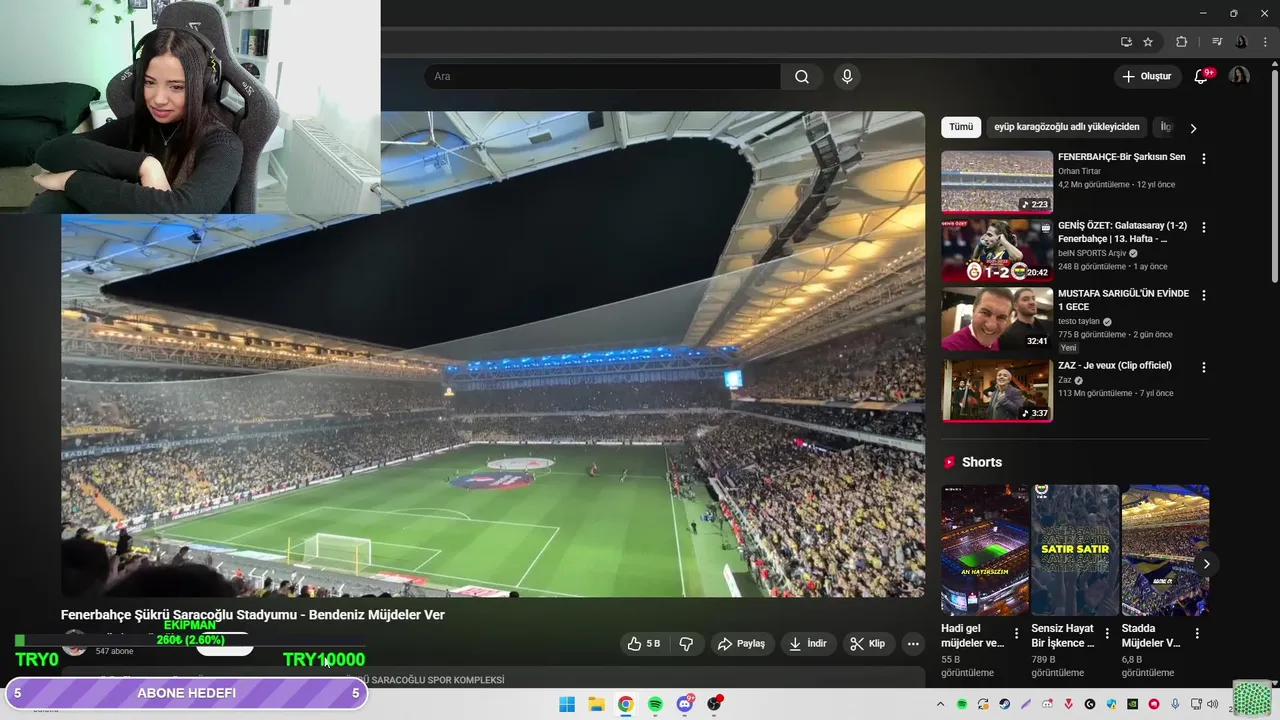The image size is (1280, 720).
Task: Click the Oluştur create button
Action: click(x=1146, y=77)
